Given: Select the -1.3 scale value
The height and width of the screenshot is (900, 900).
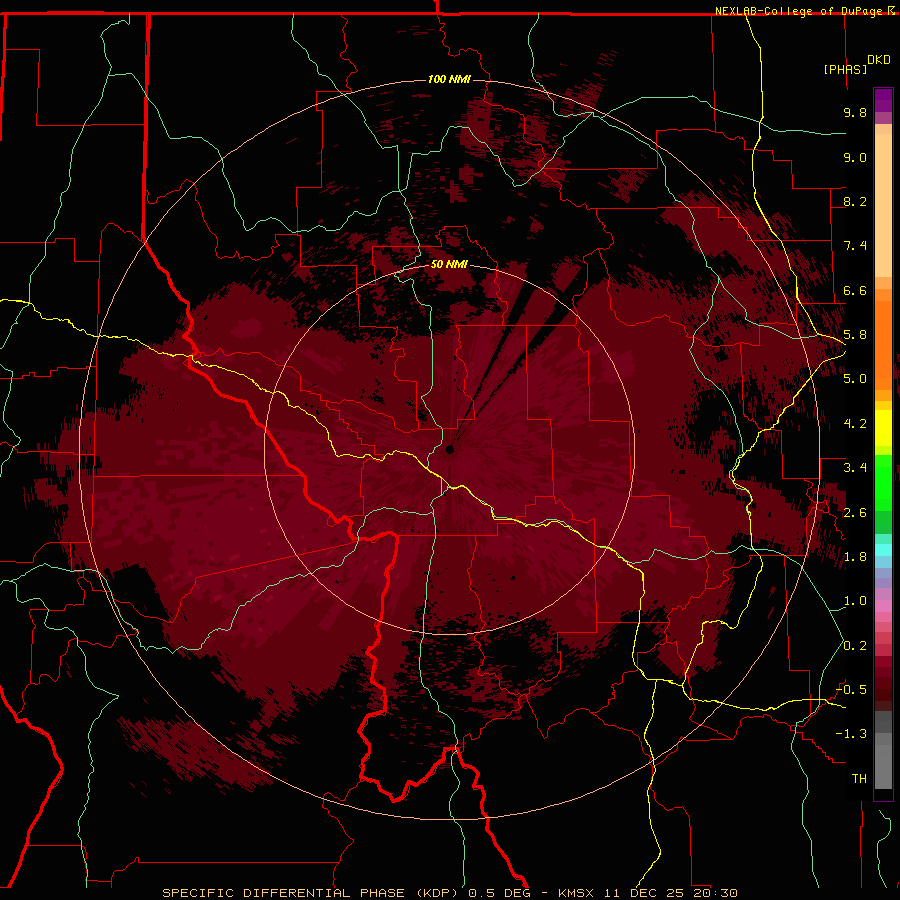Looking at the screenshot, I should (851, 734).
